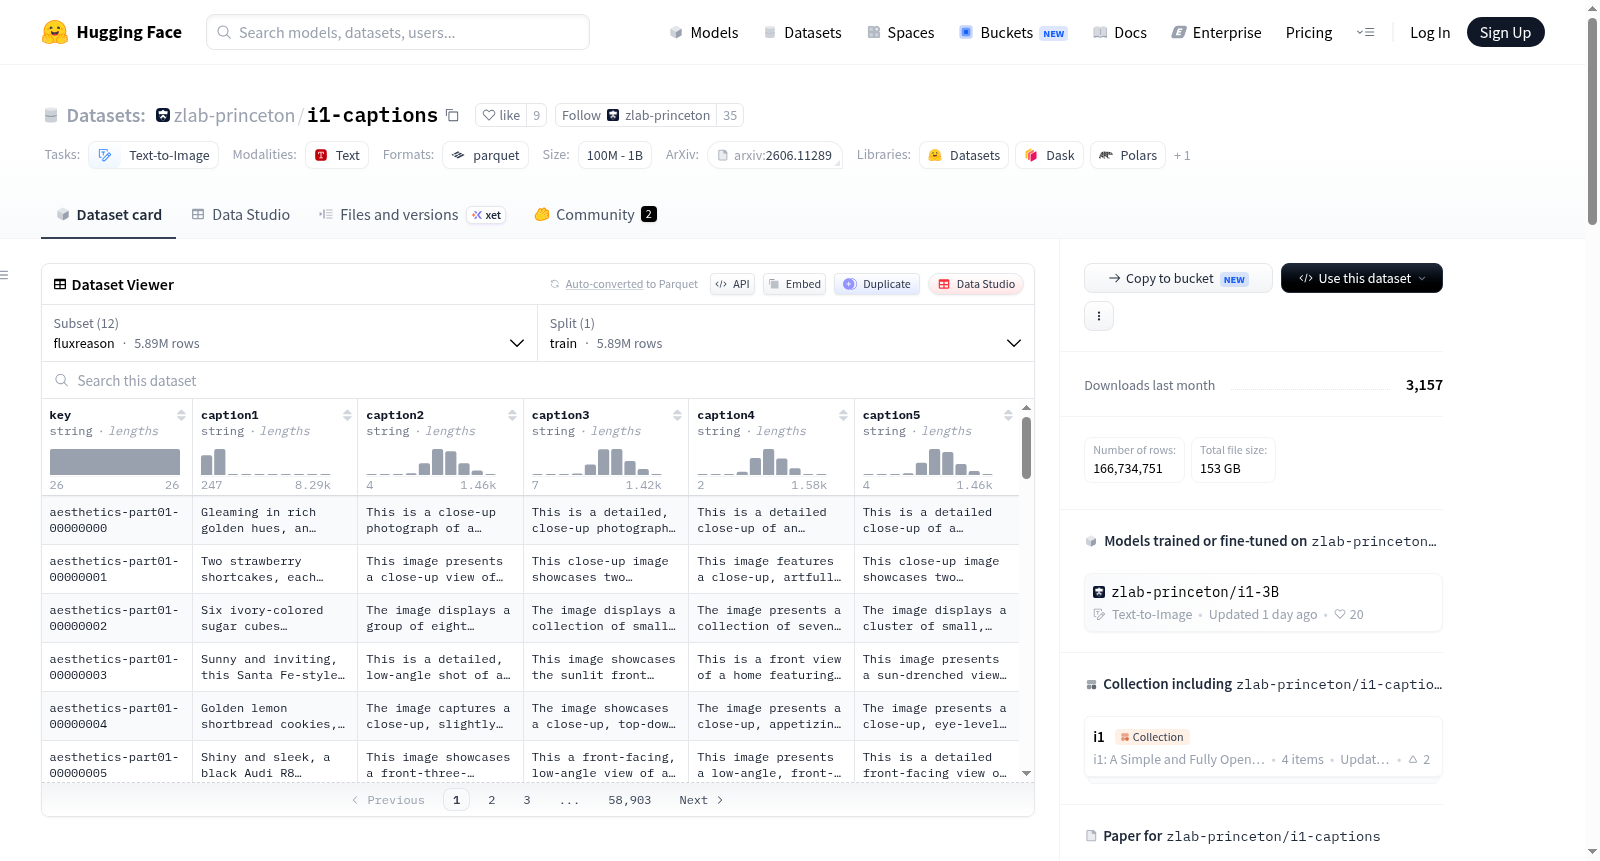Switch to the Community tab
This screenshot has width=1600, height=861.
click(595, 214)
